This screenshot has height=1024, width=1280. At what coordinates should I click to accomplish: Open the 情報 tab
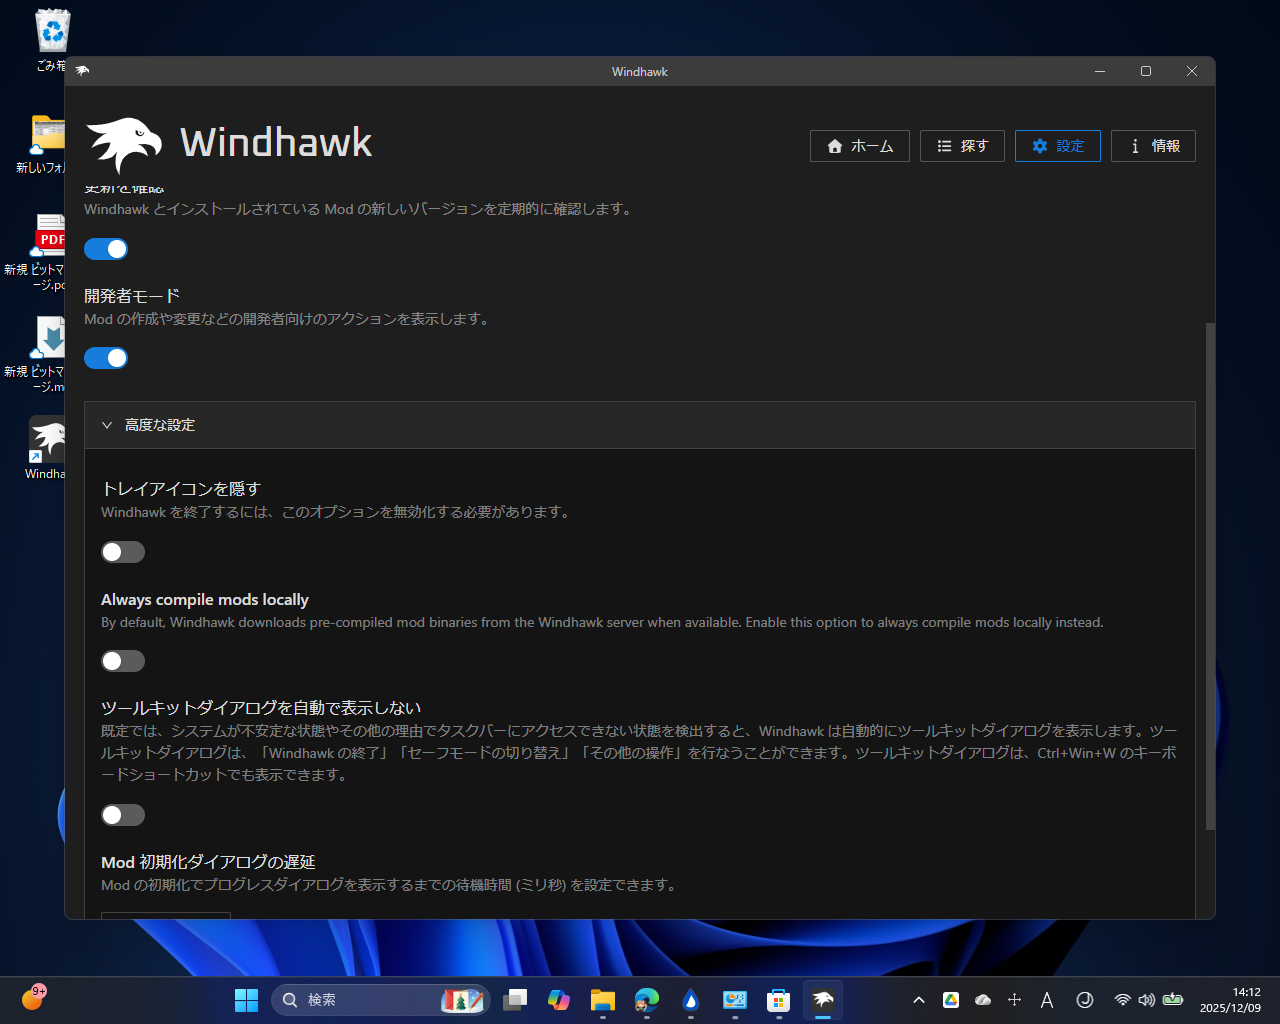1153,145
